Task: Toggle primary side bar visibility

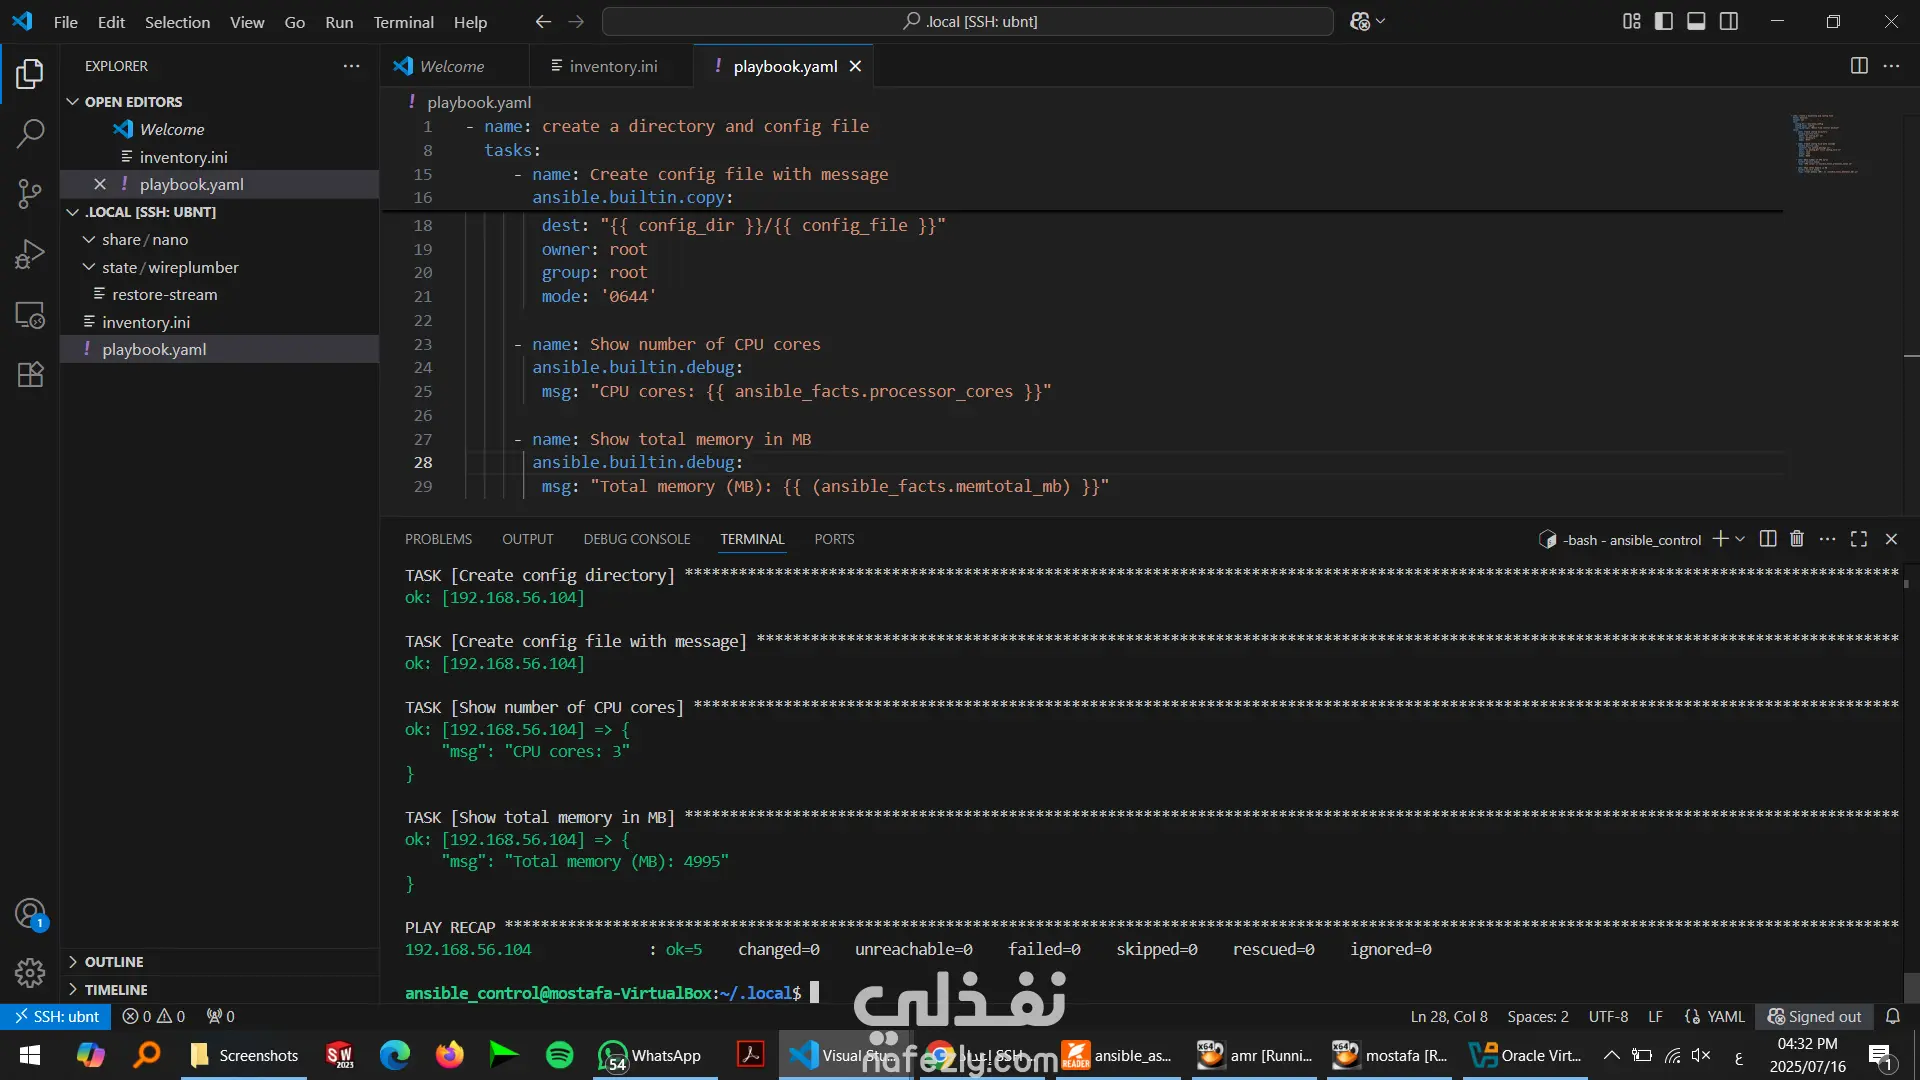Action: pyautogui.click(x=1664, y=21)
